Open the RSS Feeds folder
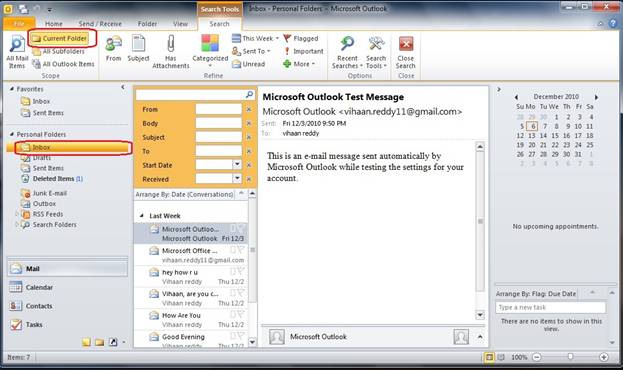This screenshot has width=623, height=370. click(42, 214)
